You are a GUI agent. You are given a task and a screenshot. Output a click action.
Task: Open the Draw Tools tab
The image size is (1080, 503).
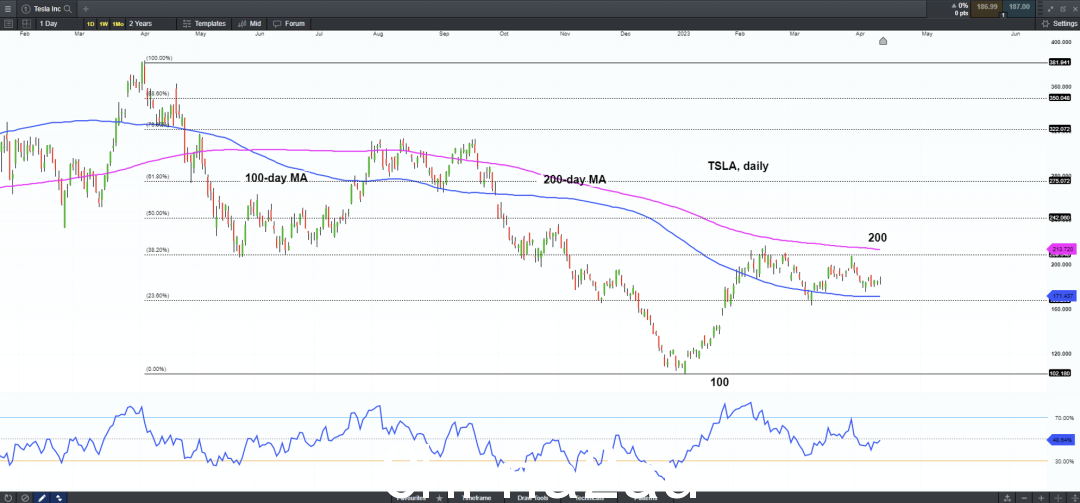(x=533, y=497)
